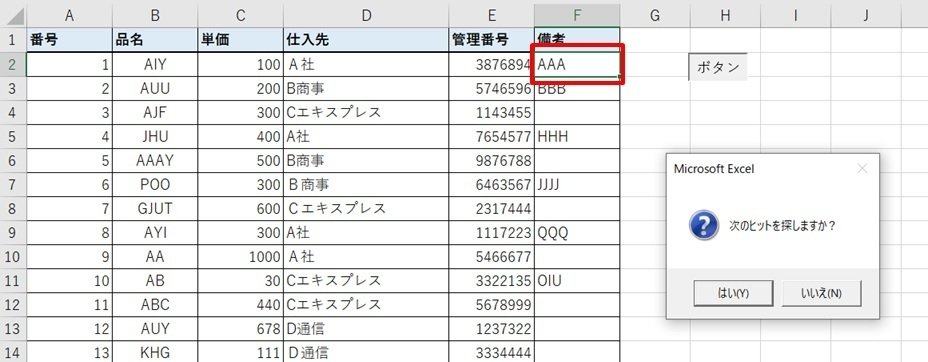The height and width of the screenshot is (362, 928).
Task: Select product name cell KHG
Action: tap(155, 353)
